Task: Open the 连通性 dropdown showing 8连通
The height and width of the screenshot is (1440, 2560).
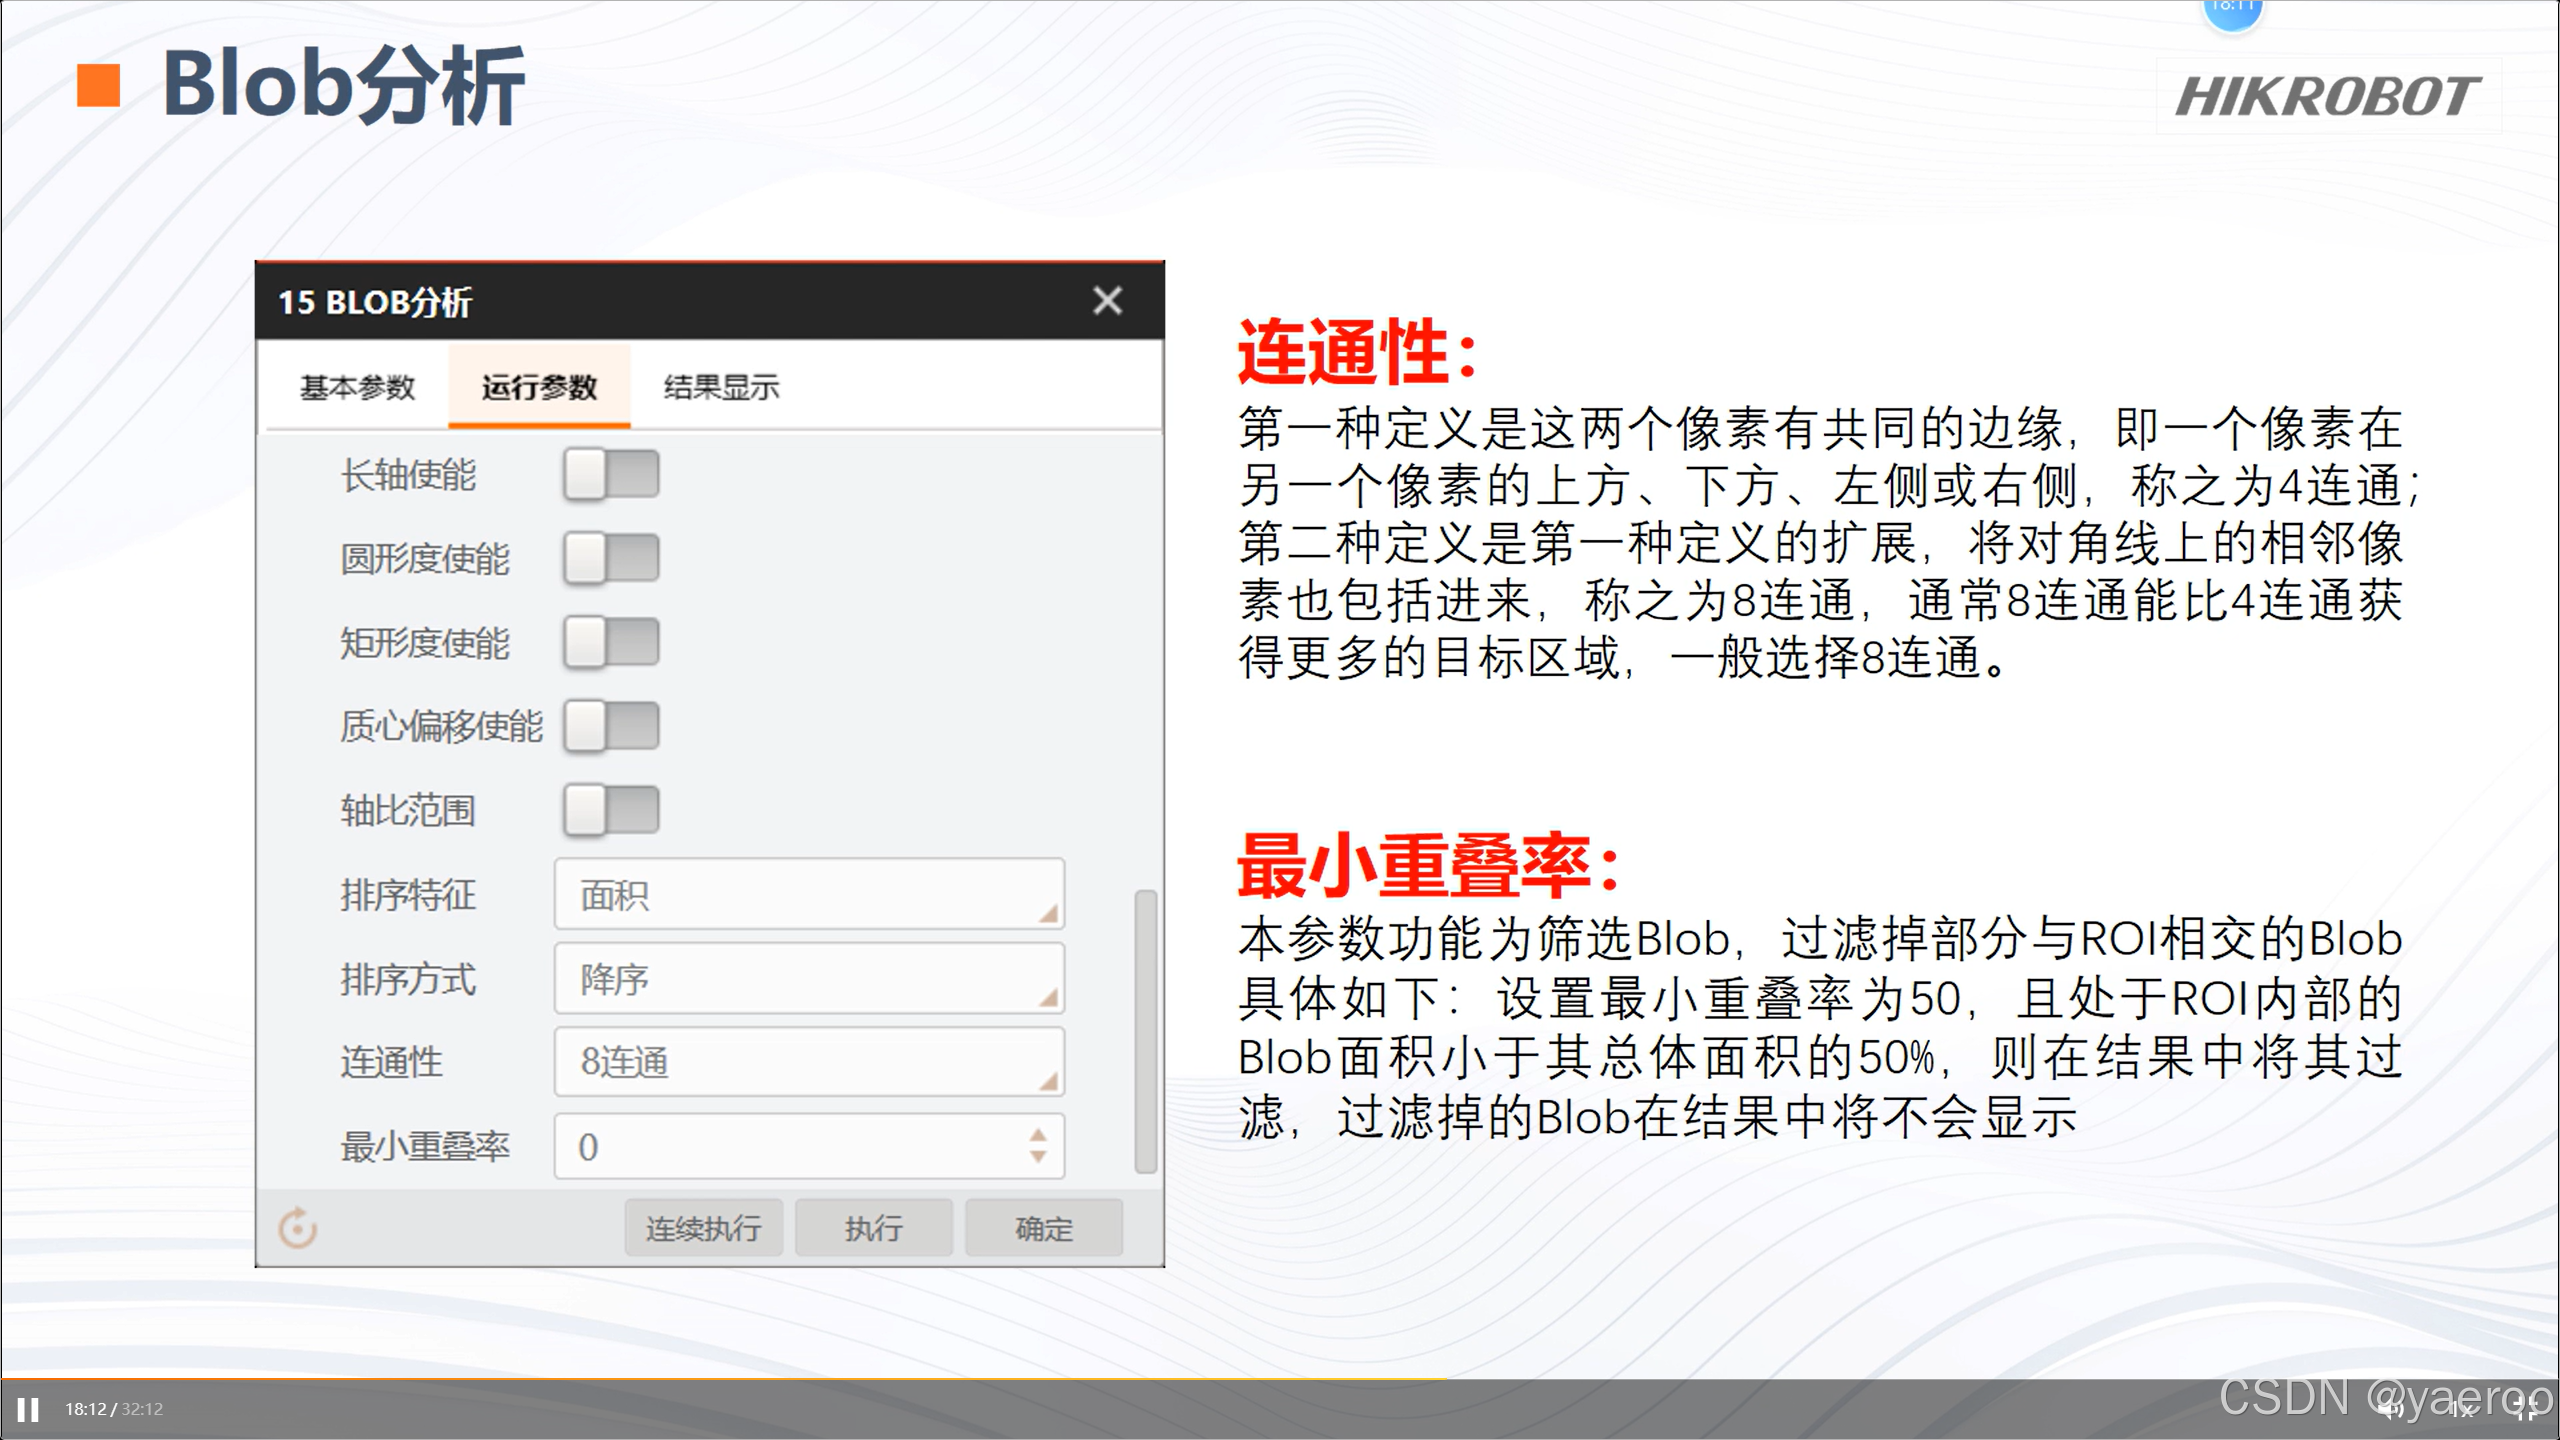Action: click(x=808, y=1062)
